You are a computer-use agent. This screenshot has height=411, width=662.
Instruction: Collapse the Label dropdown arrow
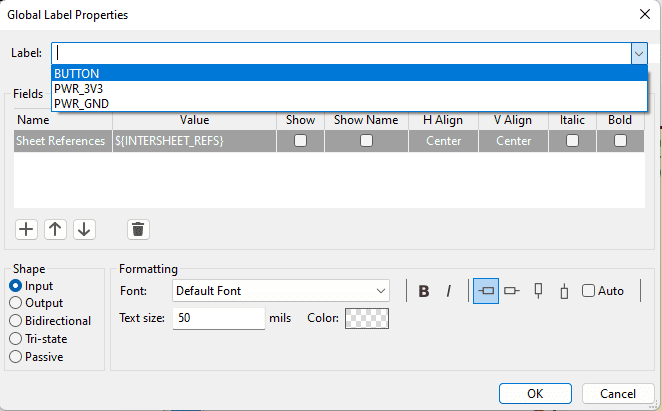639,54
